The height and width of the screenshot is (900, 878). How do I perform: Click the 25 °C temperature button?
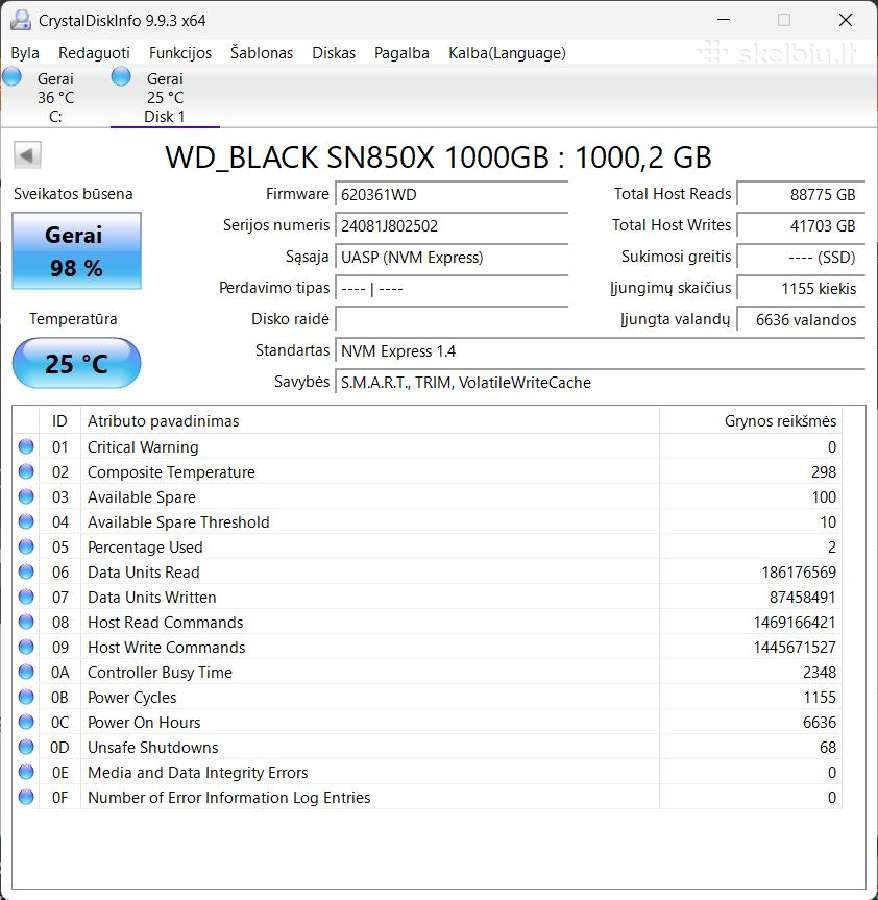pyautogui.click(x=76, y=363)
